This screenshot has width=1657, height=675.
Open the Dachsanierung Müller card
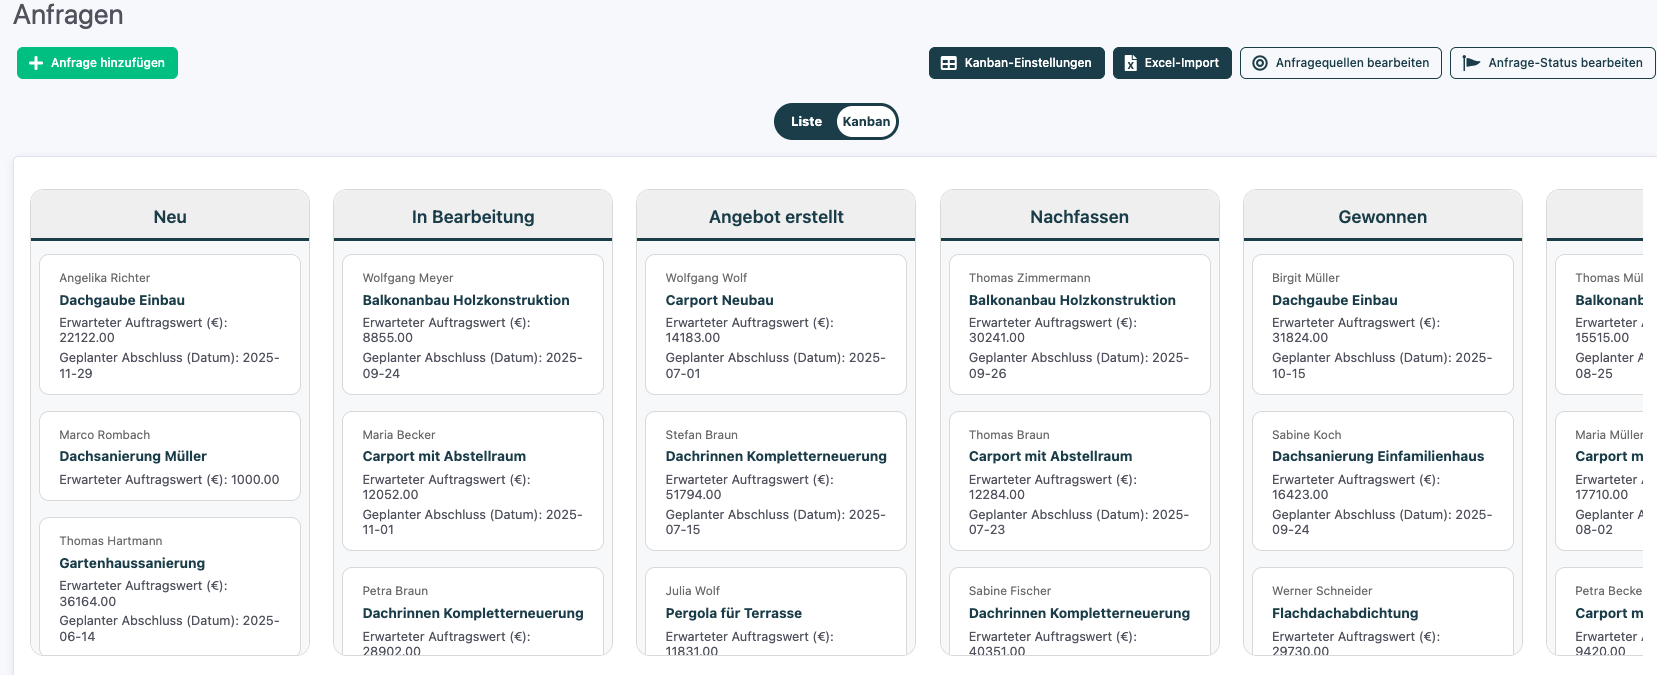tap(170, 456)
